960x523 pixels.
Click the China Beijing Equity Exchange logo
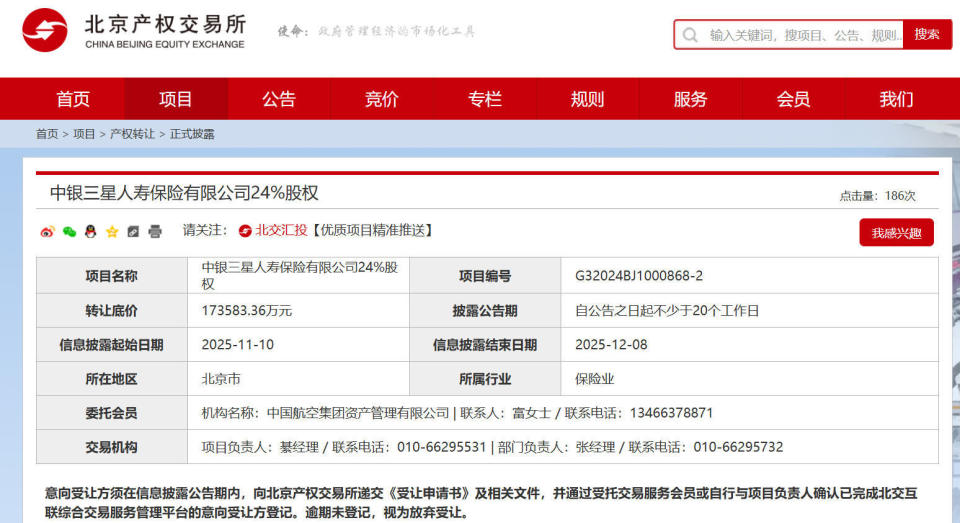click(134, 31)
